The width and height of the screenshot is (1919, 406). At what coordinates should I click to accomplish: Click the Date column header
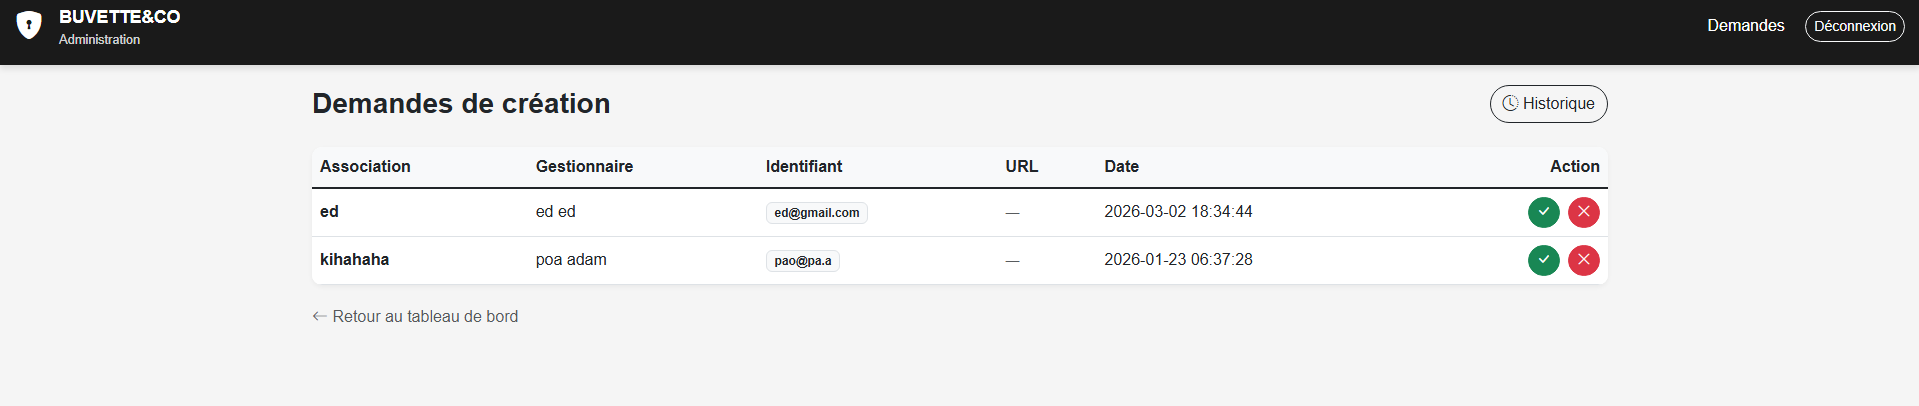coord(1121,167)
